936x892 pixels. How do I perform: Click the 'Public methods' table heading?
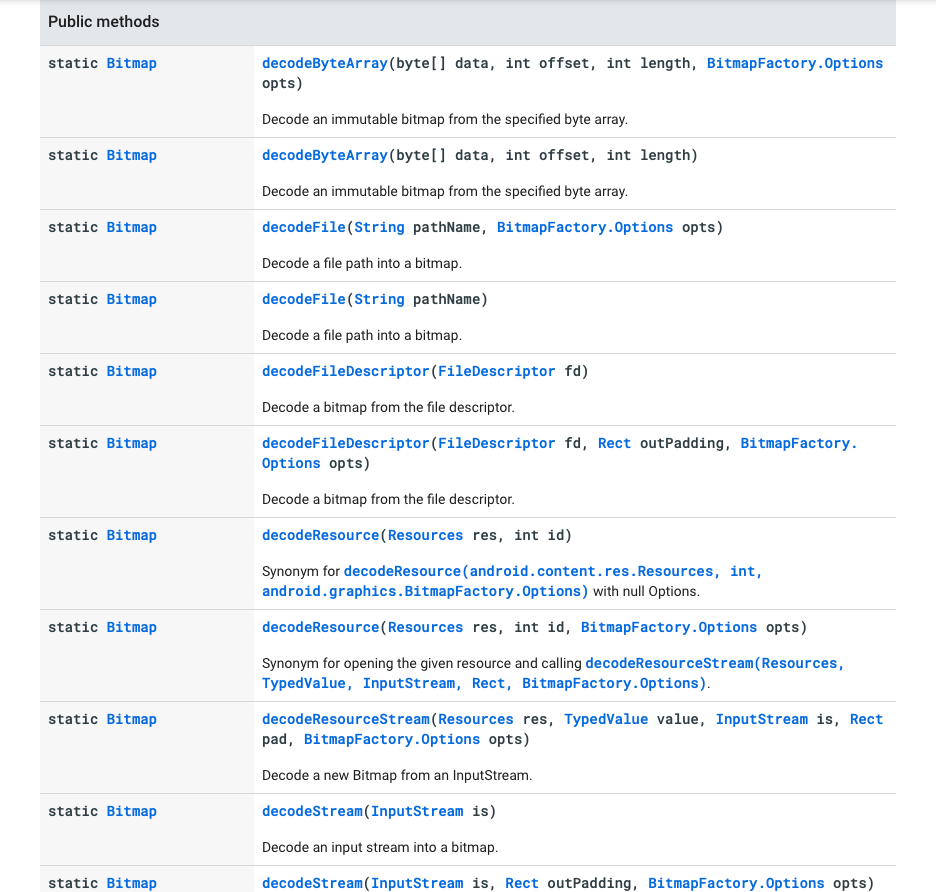103,22
